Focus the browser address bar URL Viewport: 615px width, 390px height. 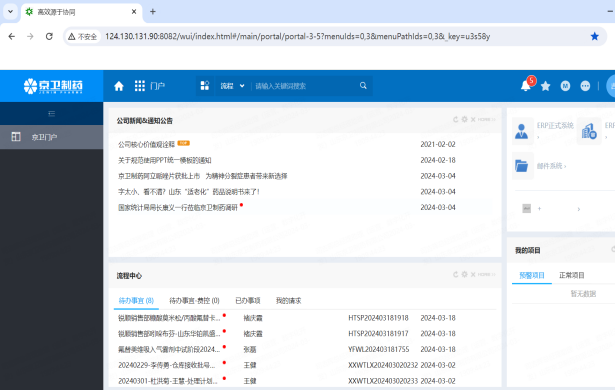coord(297,36)
